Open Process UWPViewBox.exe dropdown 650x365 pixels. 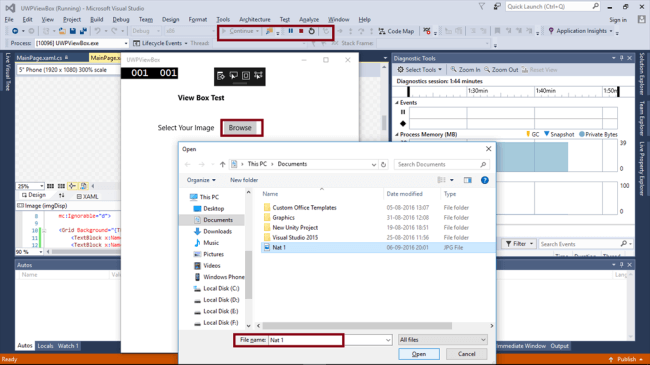pyautogui.click(x=81, y=43)
